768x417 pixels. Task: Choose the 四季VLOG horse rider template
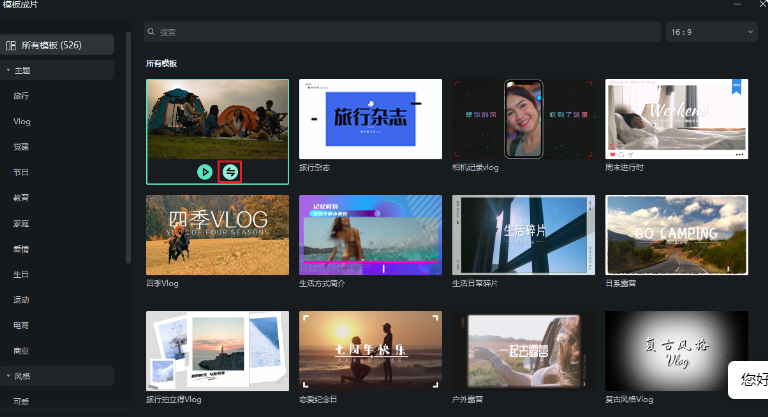click(x=217, y=235)
